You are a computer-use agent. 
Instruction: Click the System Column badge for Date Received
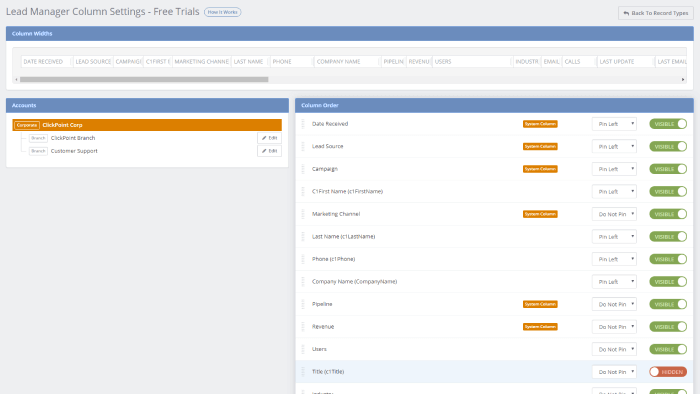tap(540, 124)
